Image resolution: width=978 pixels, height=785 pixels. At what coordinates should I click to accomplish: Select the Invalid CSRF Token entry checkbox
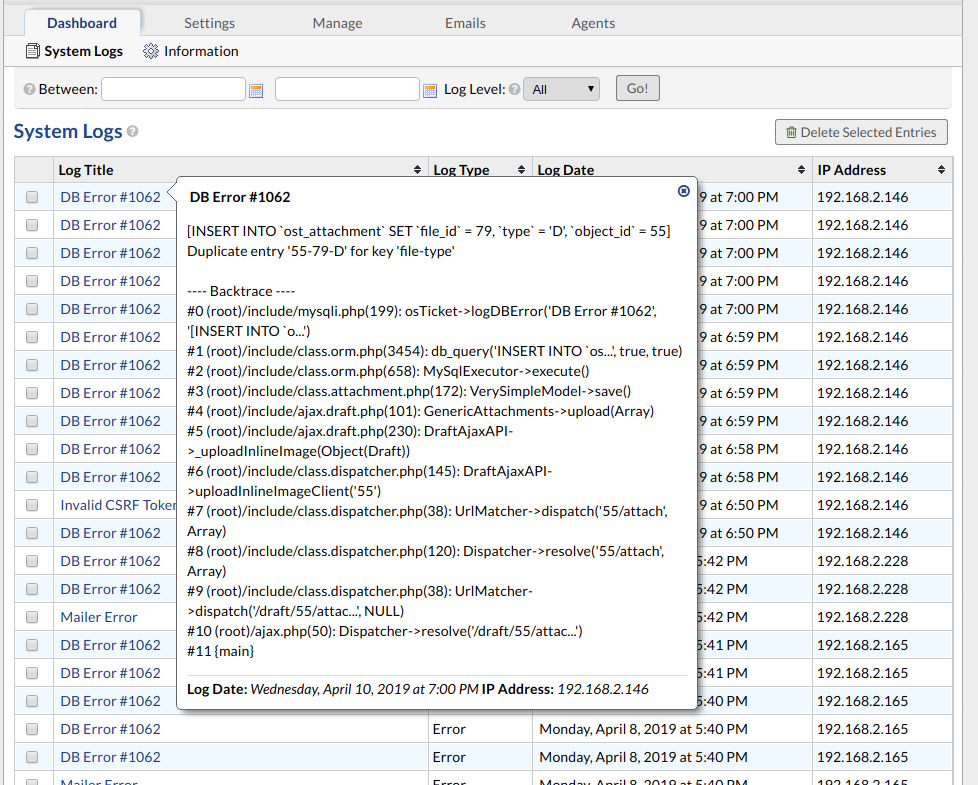32,506
